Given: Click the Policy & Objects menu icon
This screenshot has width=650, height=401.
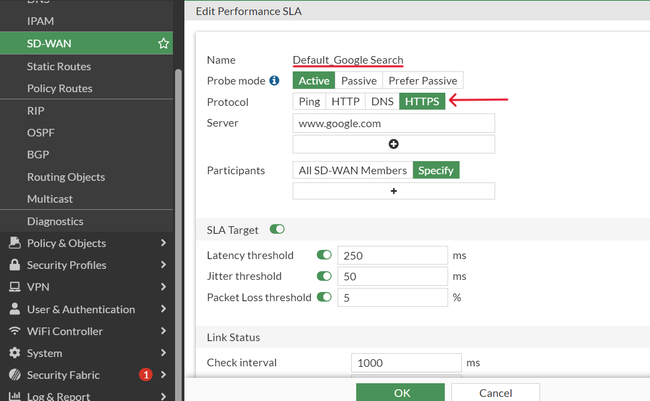Looking at the screenshot, I should 14,243.
